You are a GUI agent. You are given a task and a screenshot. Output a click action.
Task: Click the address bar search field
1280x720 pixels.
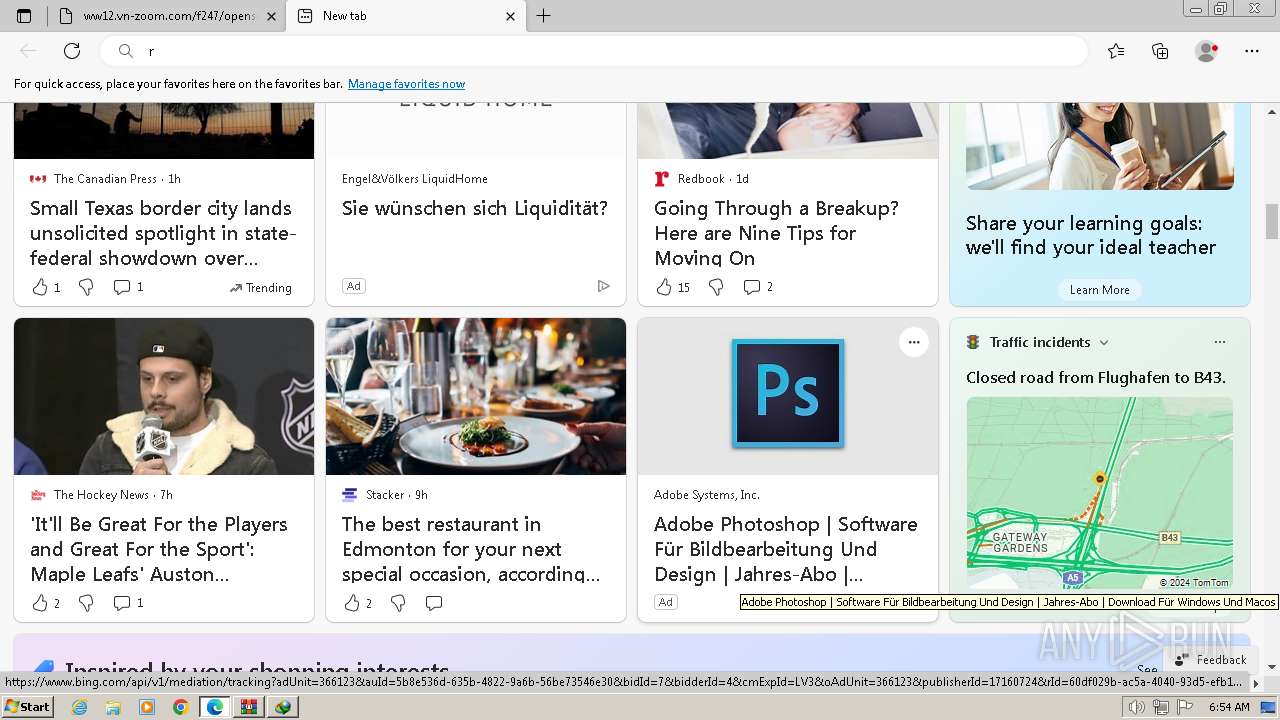click(x=596, y=51)
